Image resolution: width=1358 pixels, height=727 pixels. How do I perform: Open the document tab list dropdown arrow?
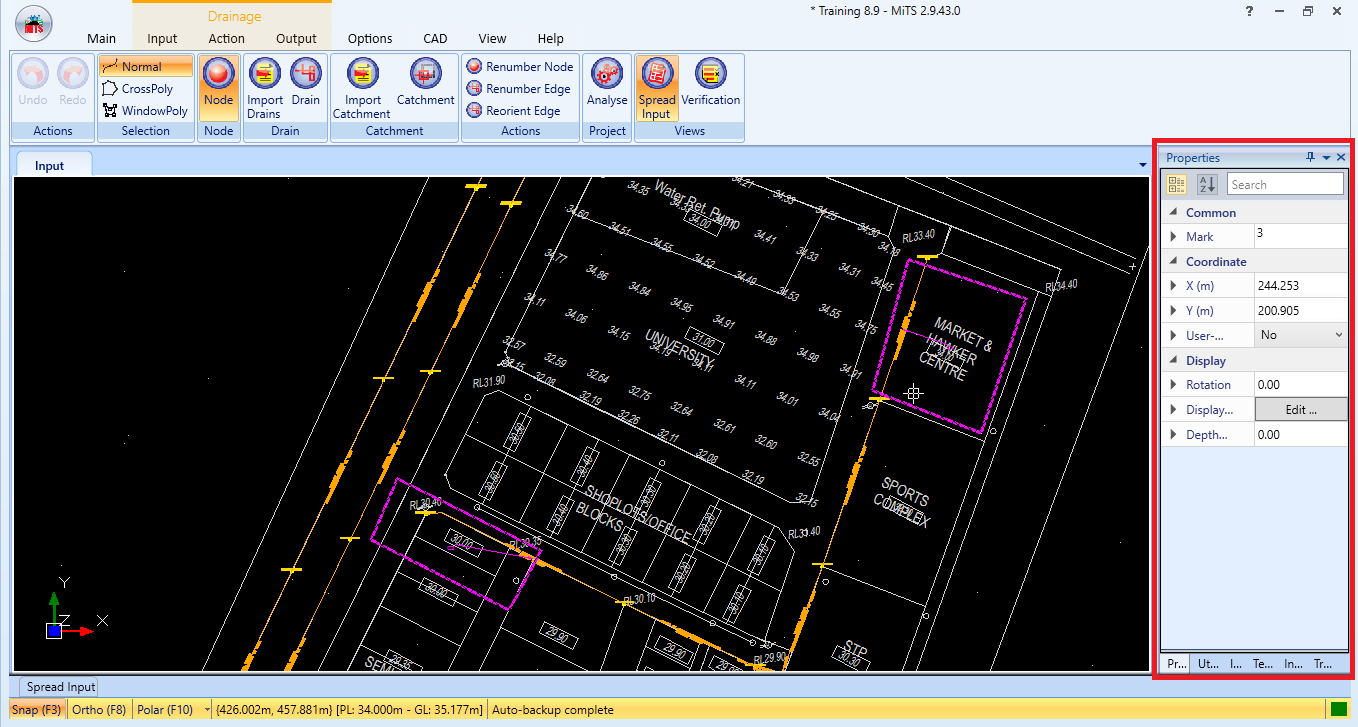[1142, 165]
